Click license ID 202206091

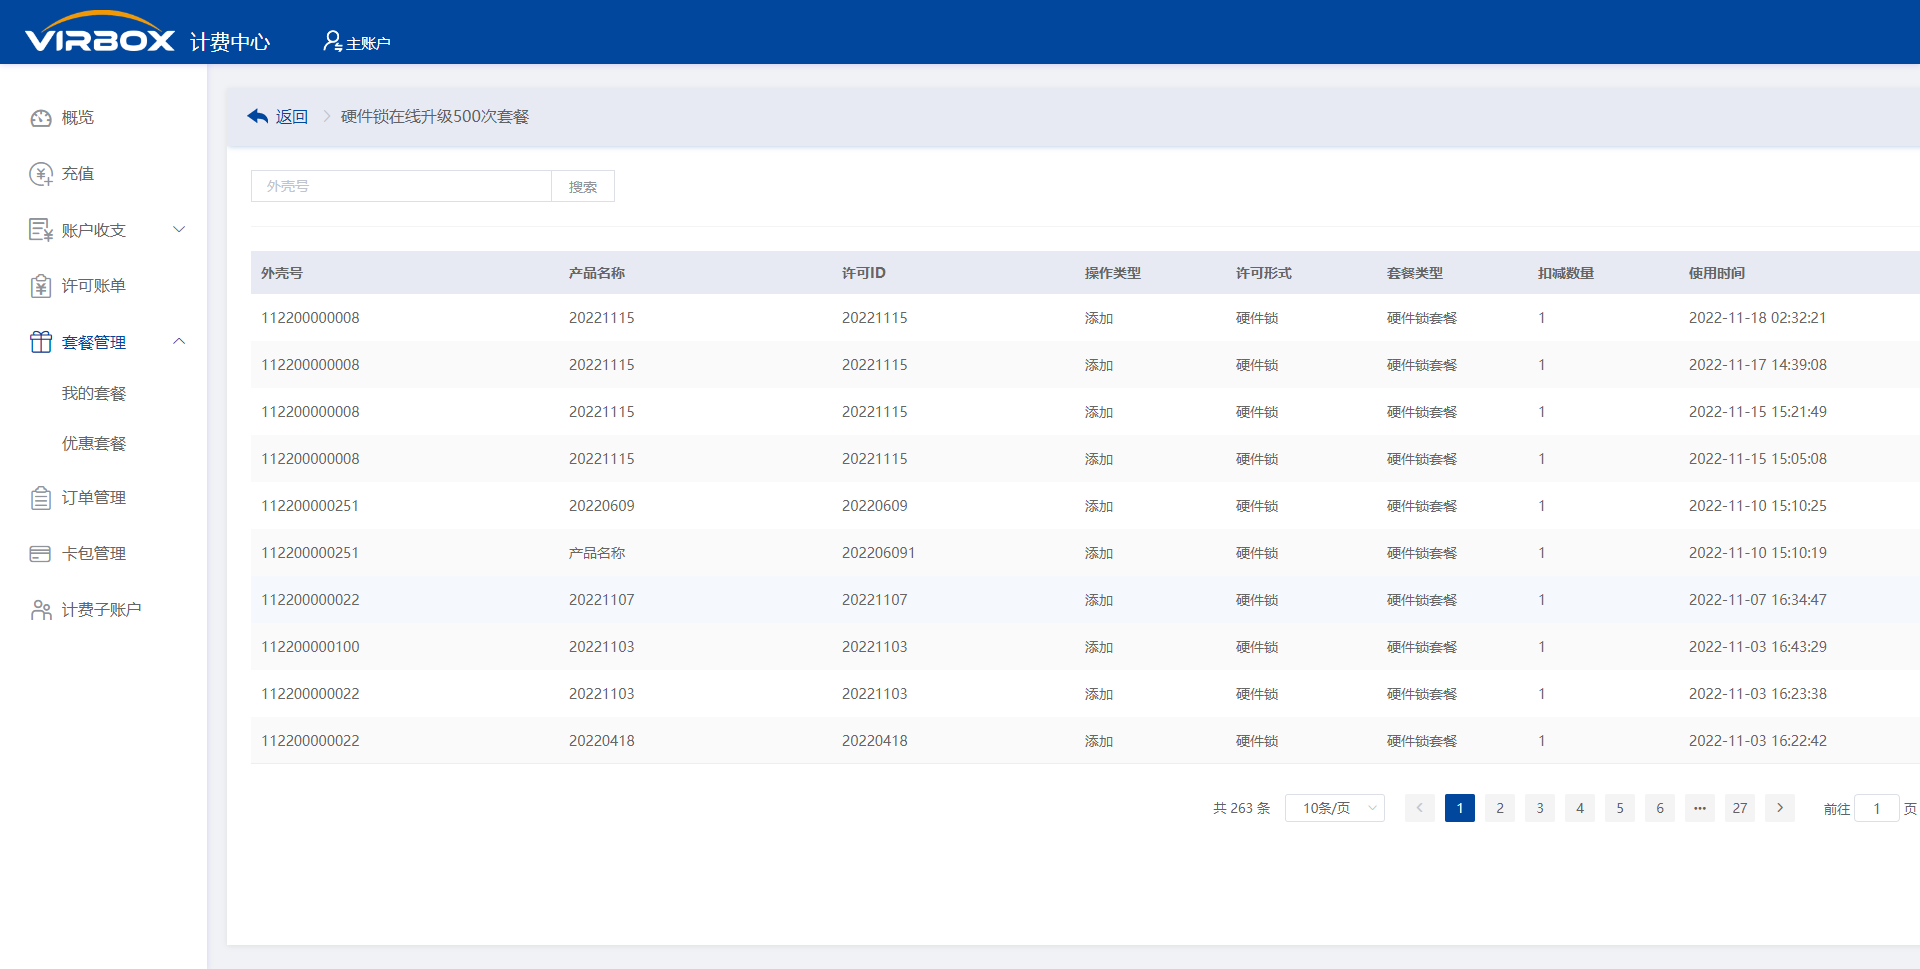click(x=879, y=553)
